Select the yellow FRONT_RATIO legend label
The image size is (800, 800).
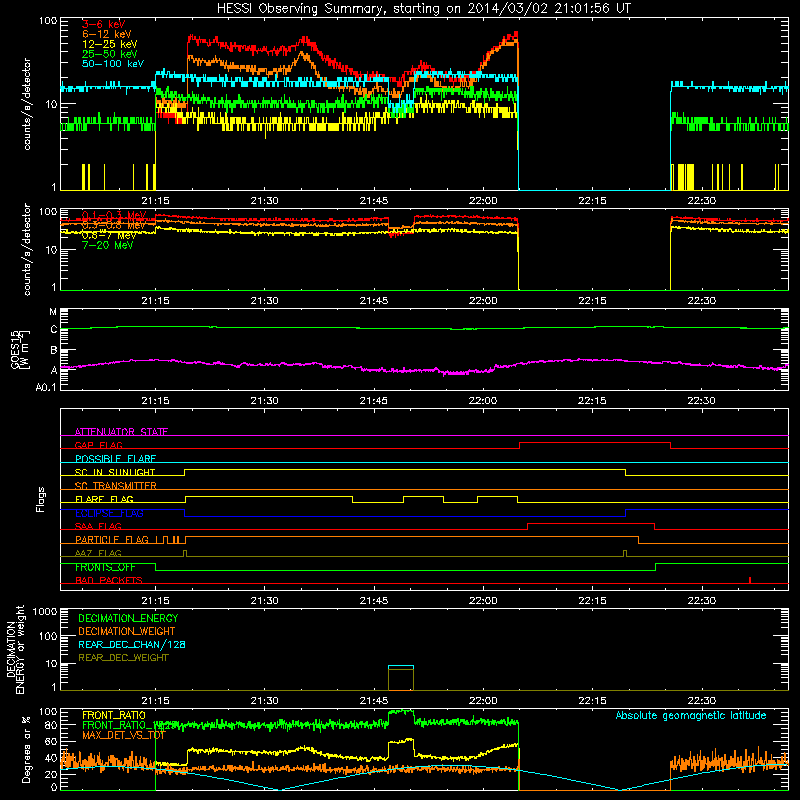click(114, 715)
